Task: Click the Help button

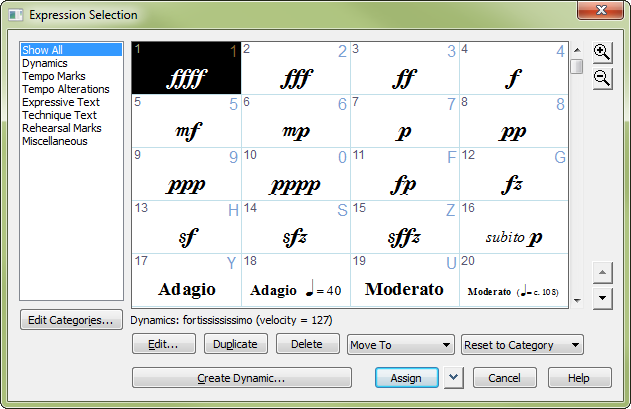Action: click(580, 378)
